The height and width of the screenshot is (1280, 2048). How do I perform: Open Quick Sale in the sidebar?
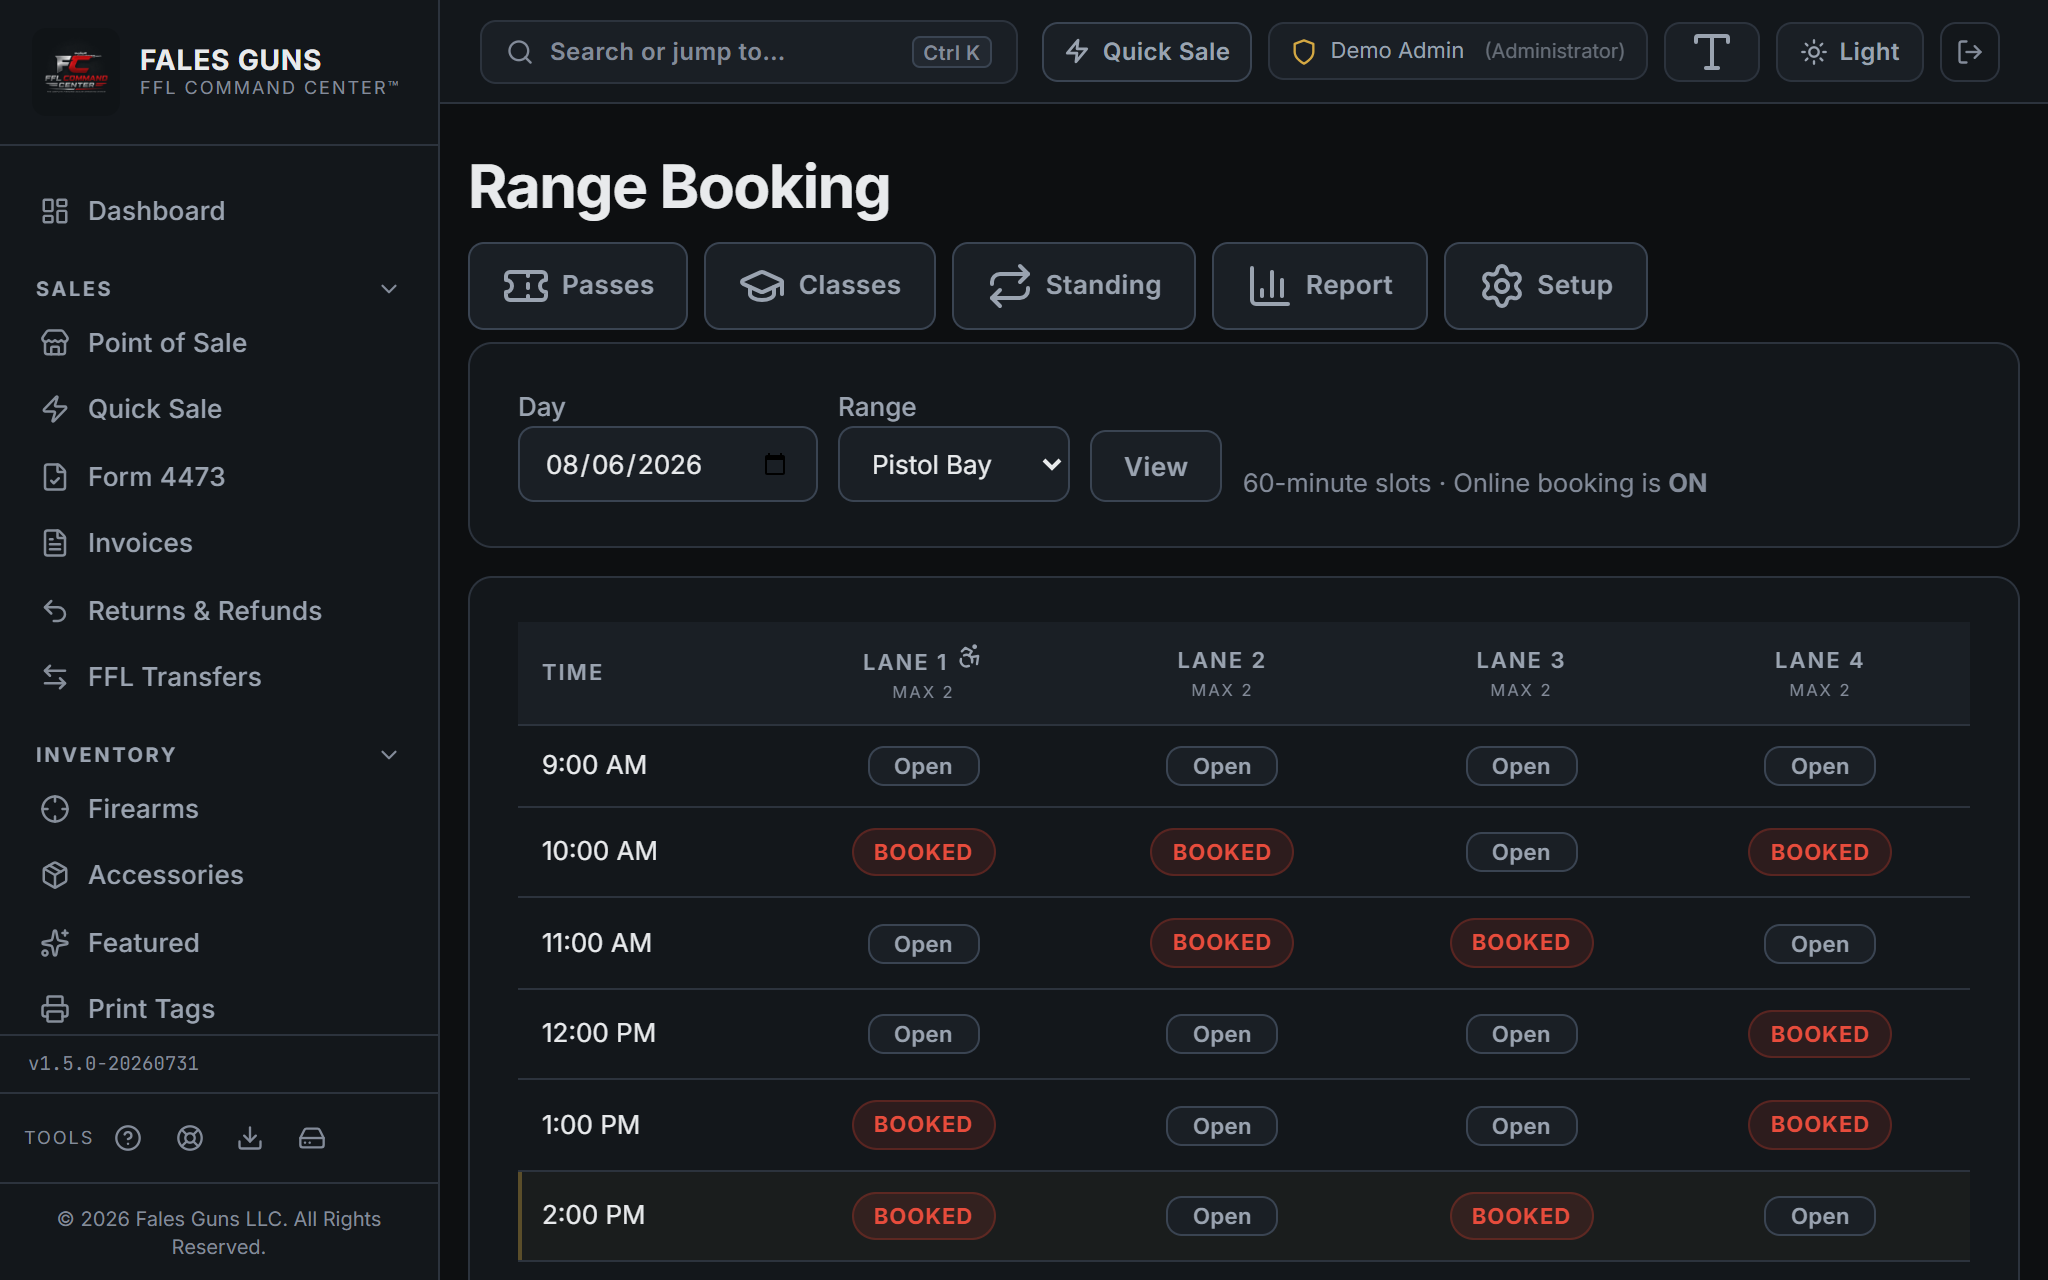(219, 409)
